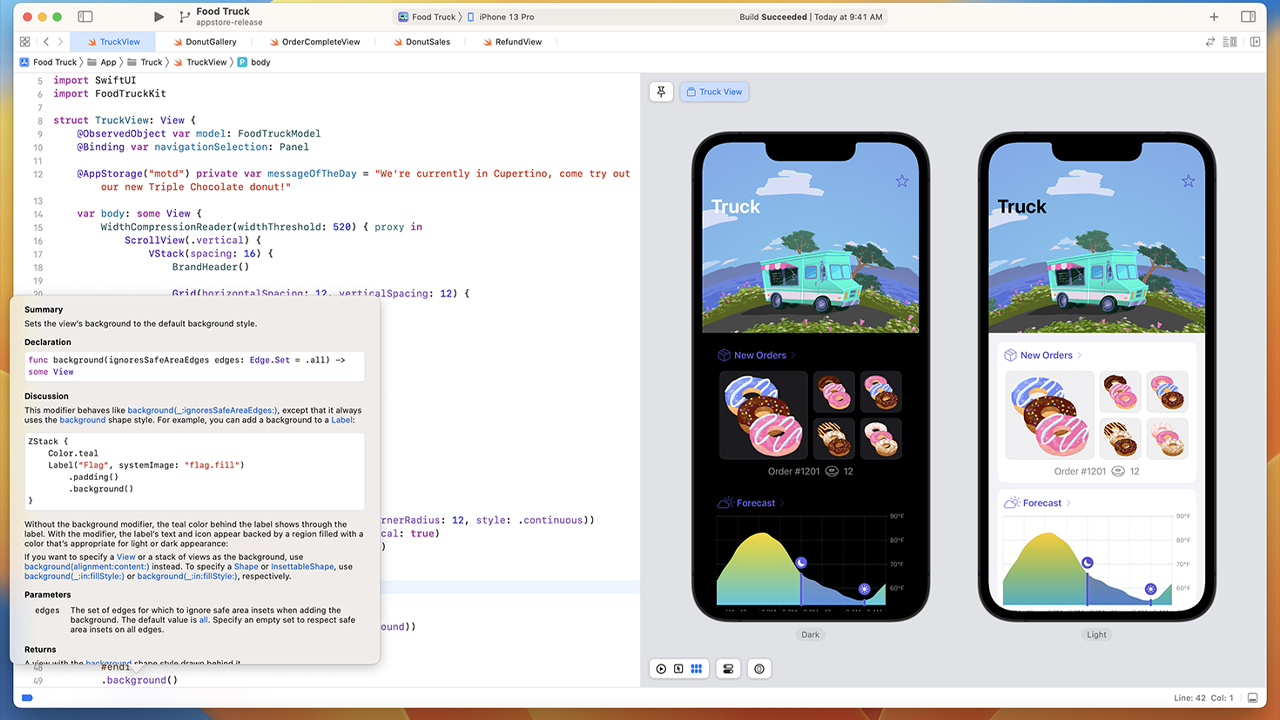Click the Library plus button in the toolbar
This screenshot has width=1280, height=720.
pyautogui.click(x=1213, y=16)
